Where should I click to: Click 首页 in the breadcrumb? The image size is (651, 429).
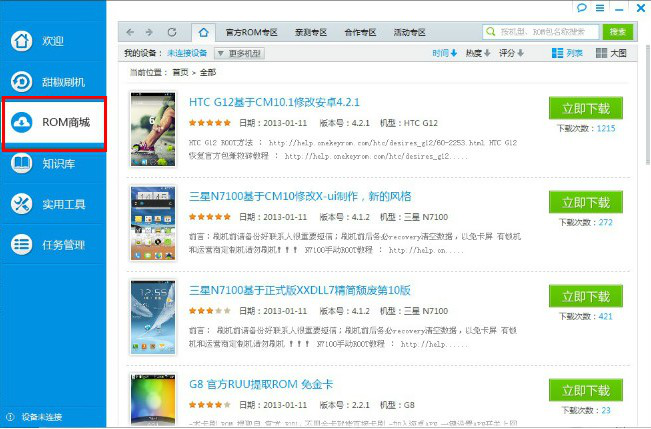180,73
